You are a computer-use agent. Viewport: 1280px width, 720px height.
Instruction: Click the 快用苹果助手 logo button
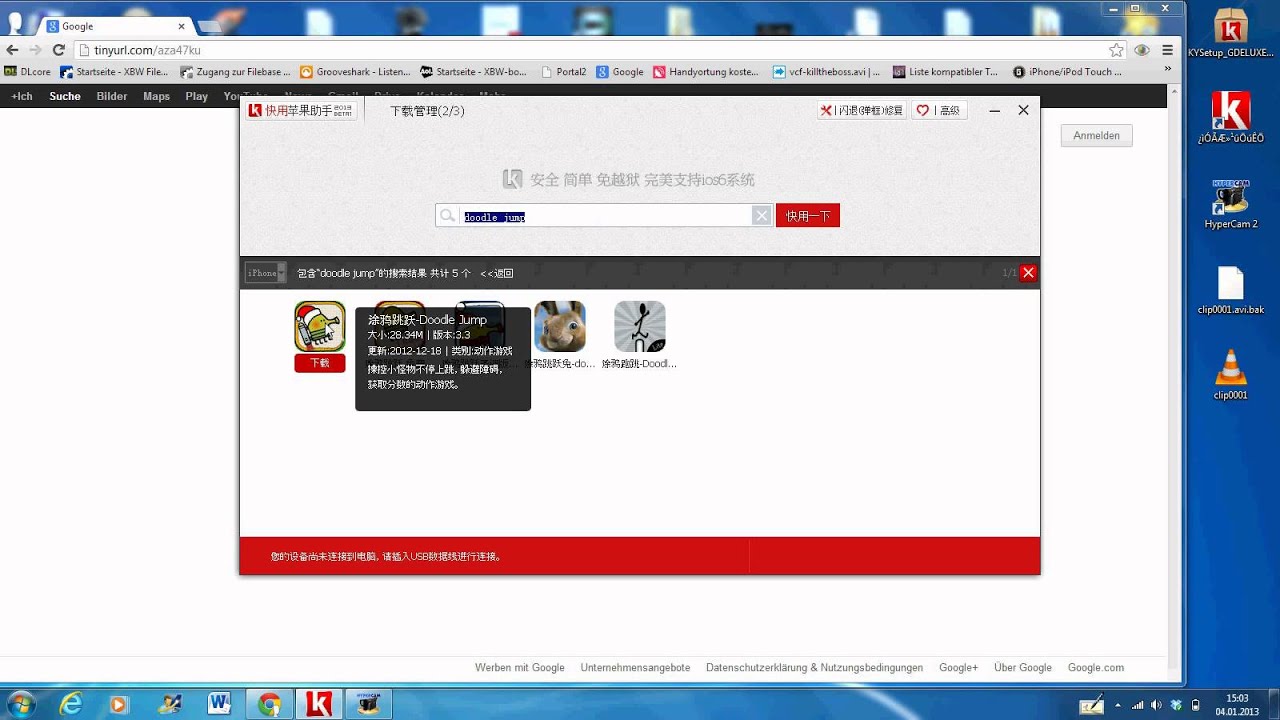coord(301,111)
